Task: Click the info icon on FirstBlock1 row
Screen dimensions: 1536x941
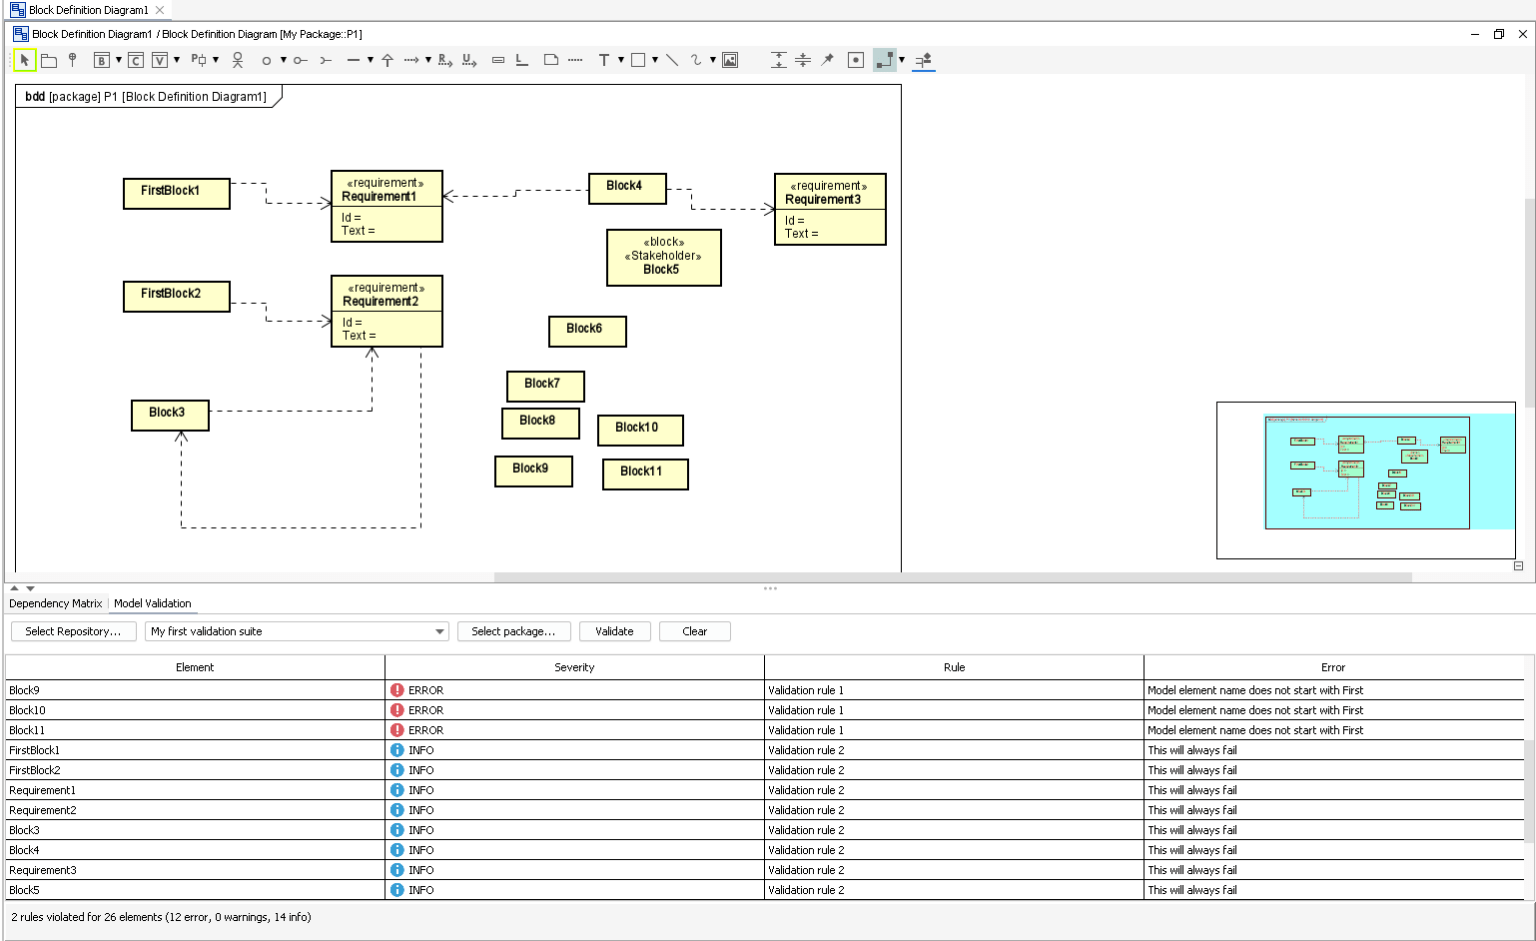Action: (x=396, y=750)
